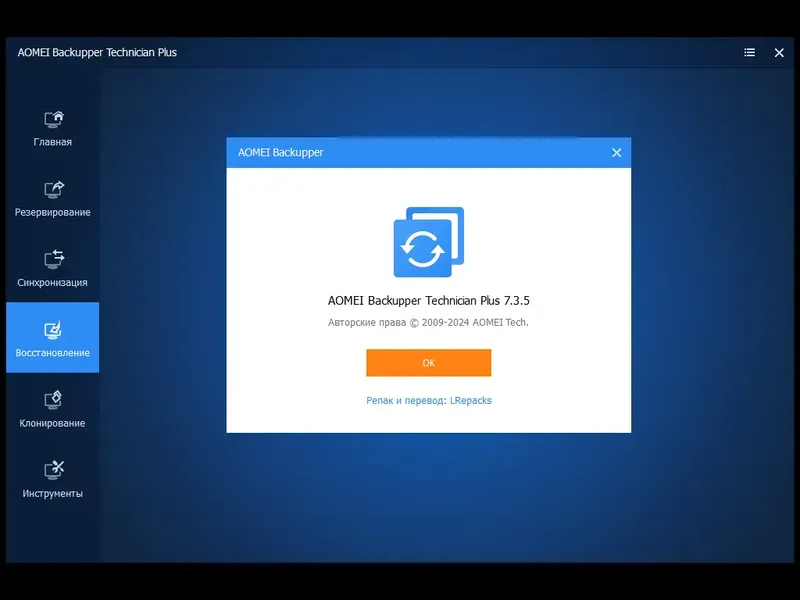The image size is (800, 600).
Task: Switch to the Инструменты section
Action: tap(53, 492)
